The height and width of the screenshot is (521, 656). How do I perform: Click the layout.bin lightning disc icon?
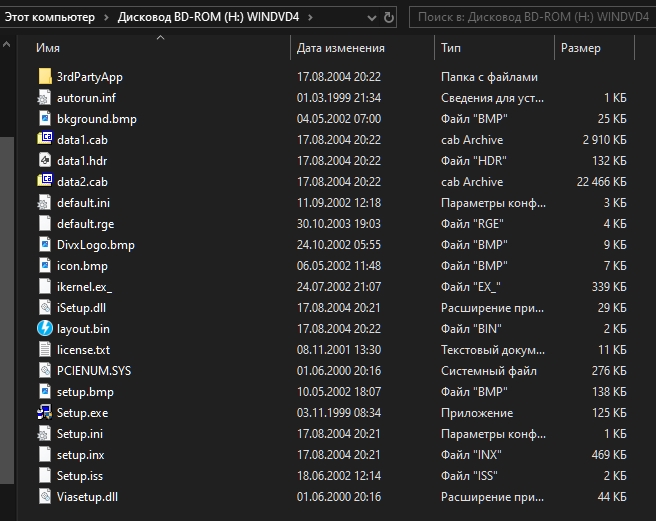click(45, 329)
